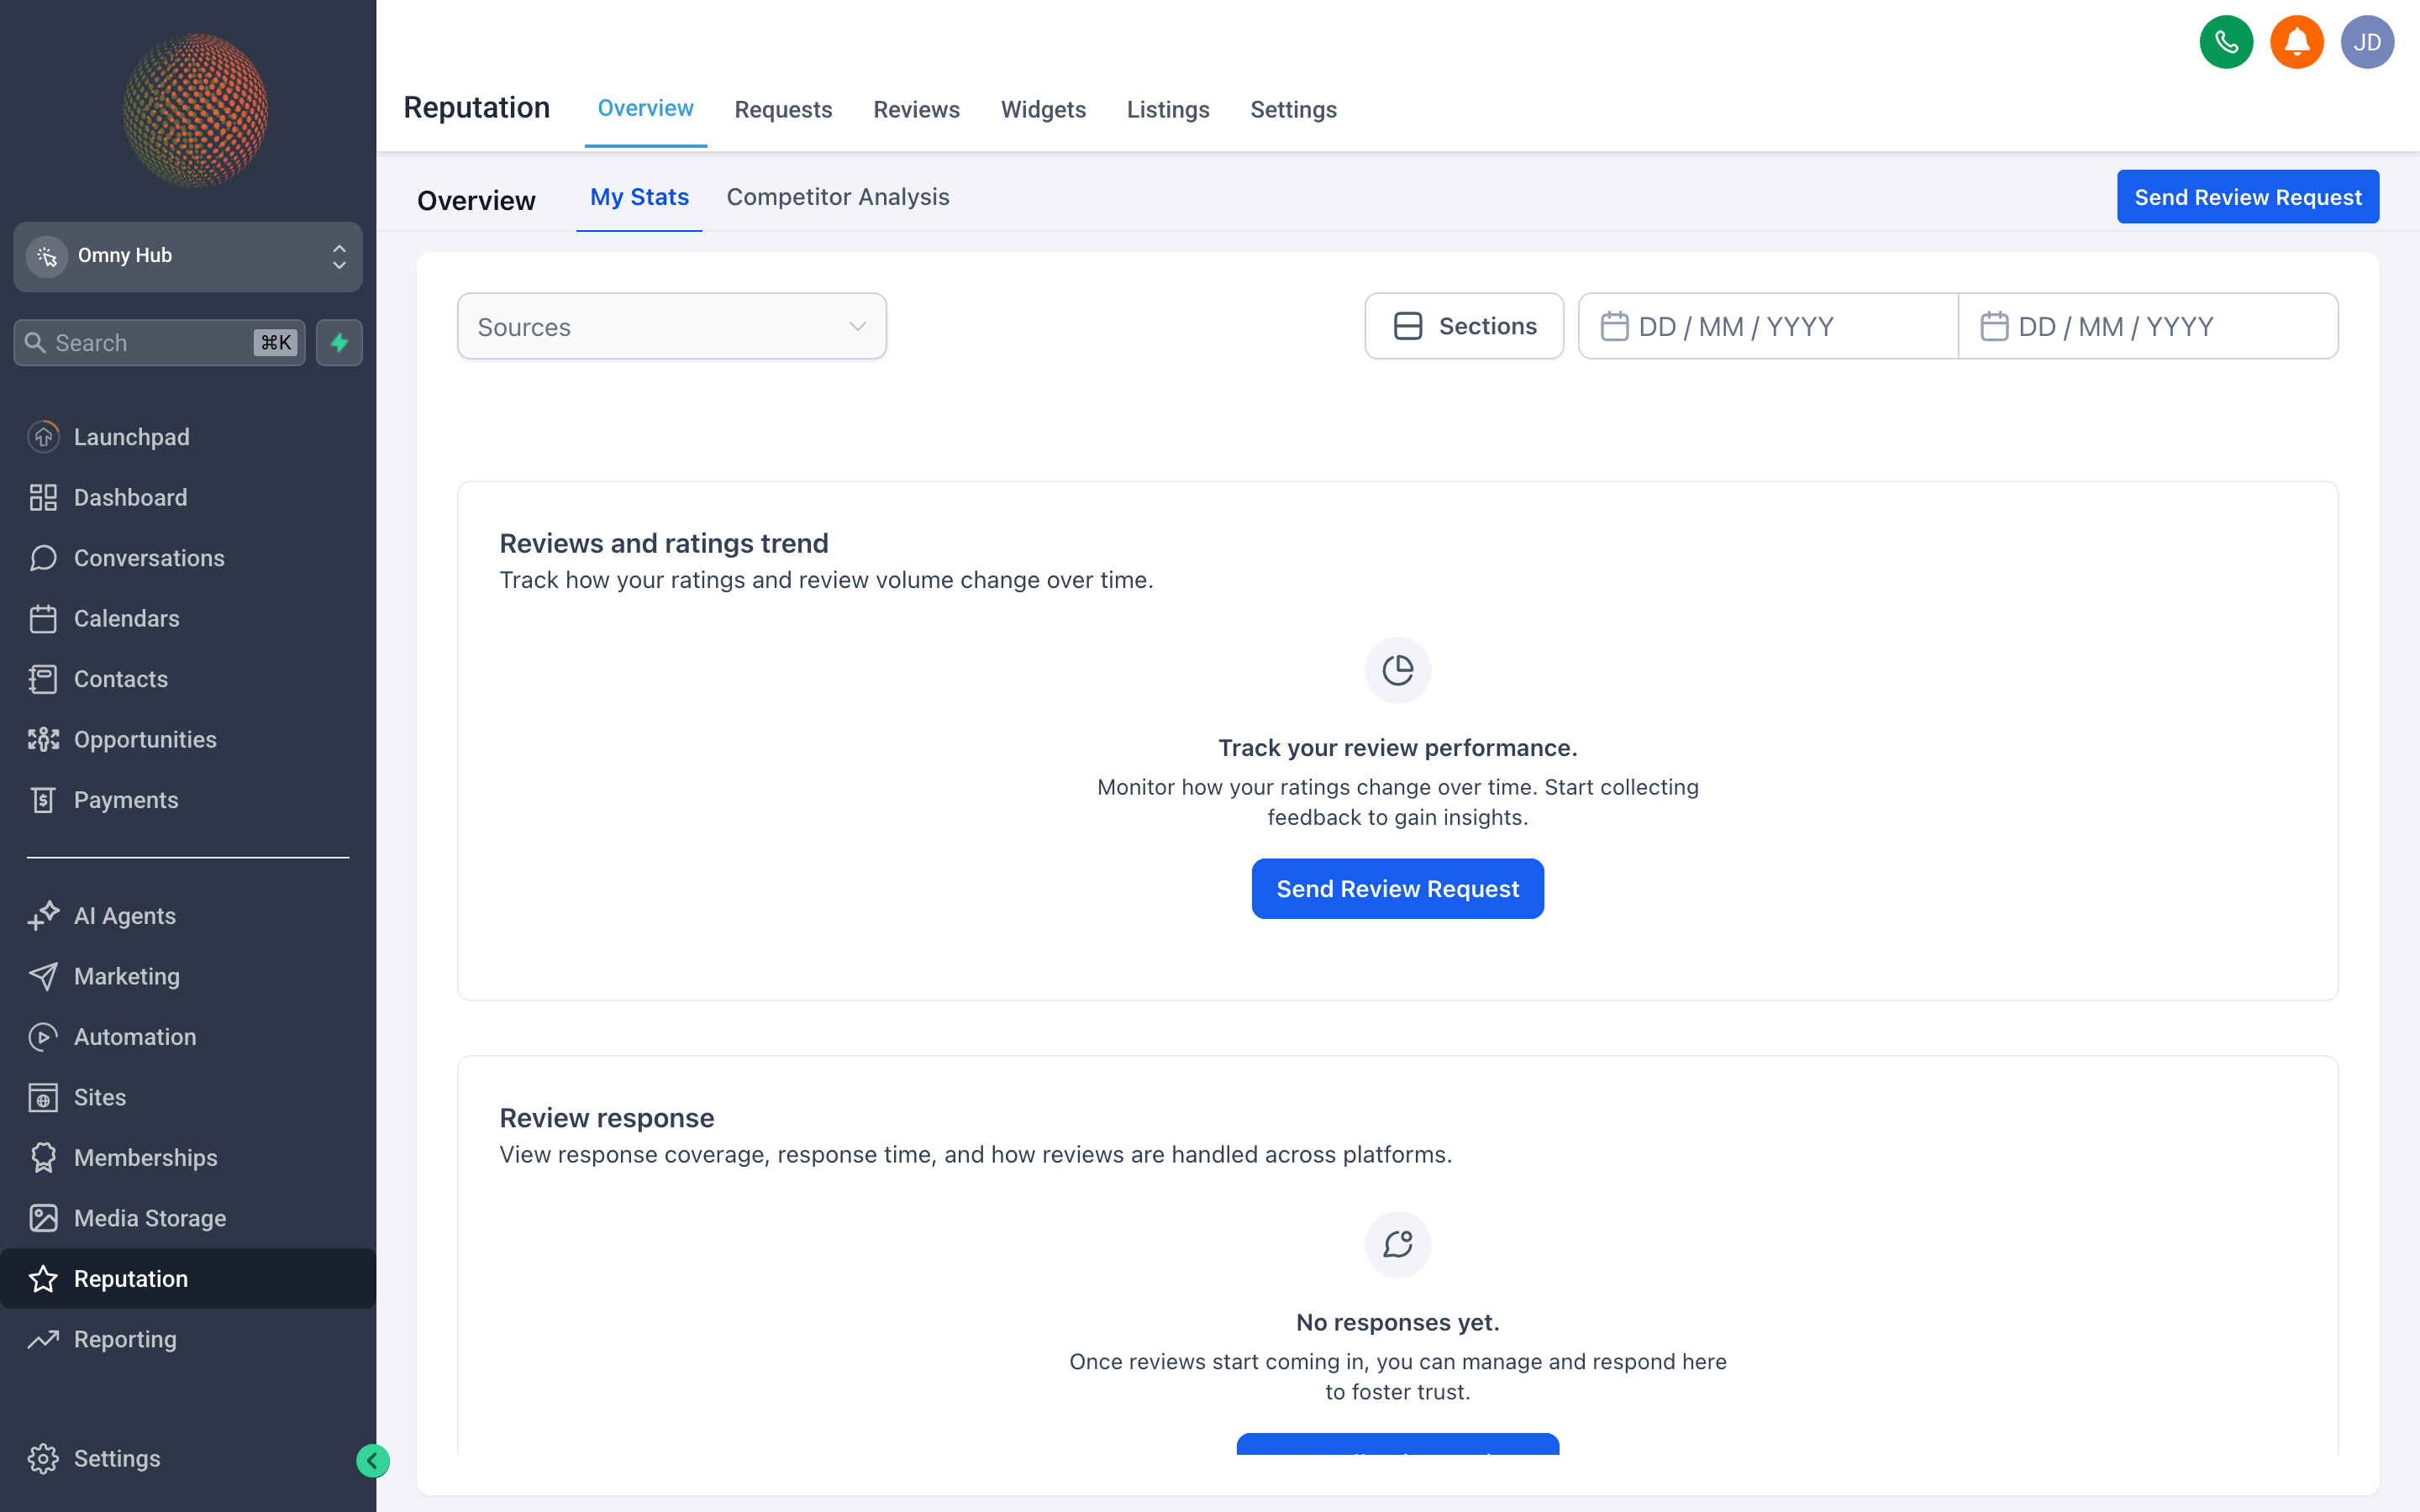This screenshot has height=1512, width=2420.
Task: Expand the Omny Hub account switcher arrows
Action: pyautogui.click(x=339, y=256)
